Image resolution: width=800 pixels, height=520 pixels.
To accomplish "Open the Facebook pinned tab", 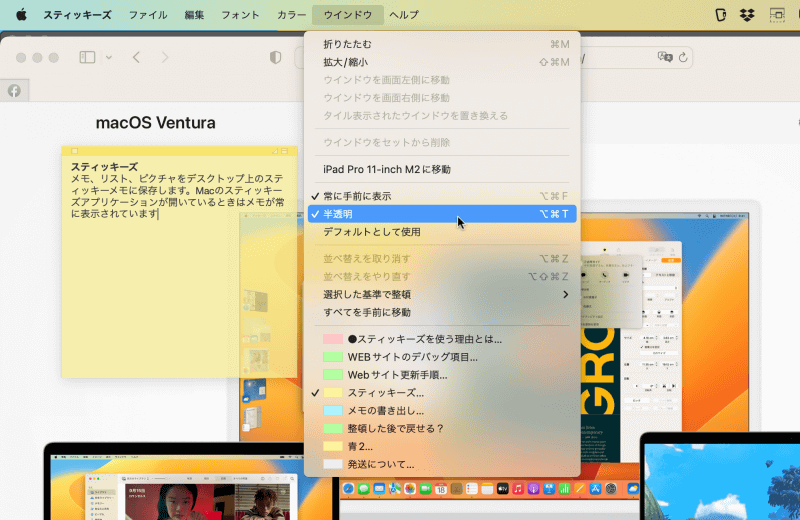I will (14, 91).
